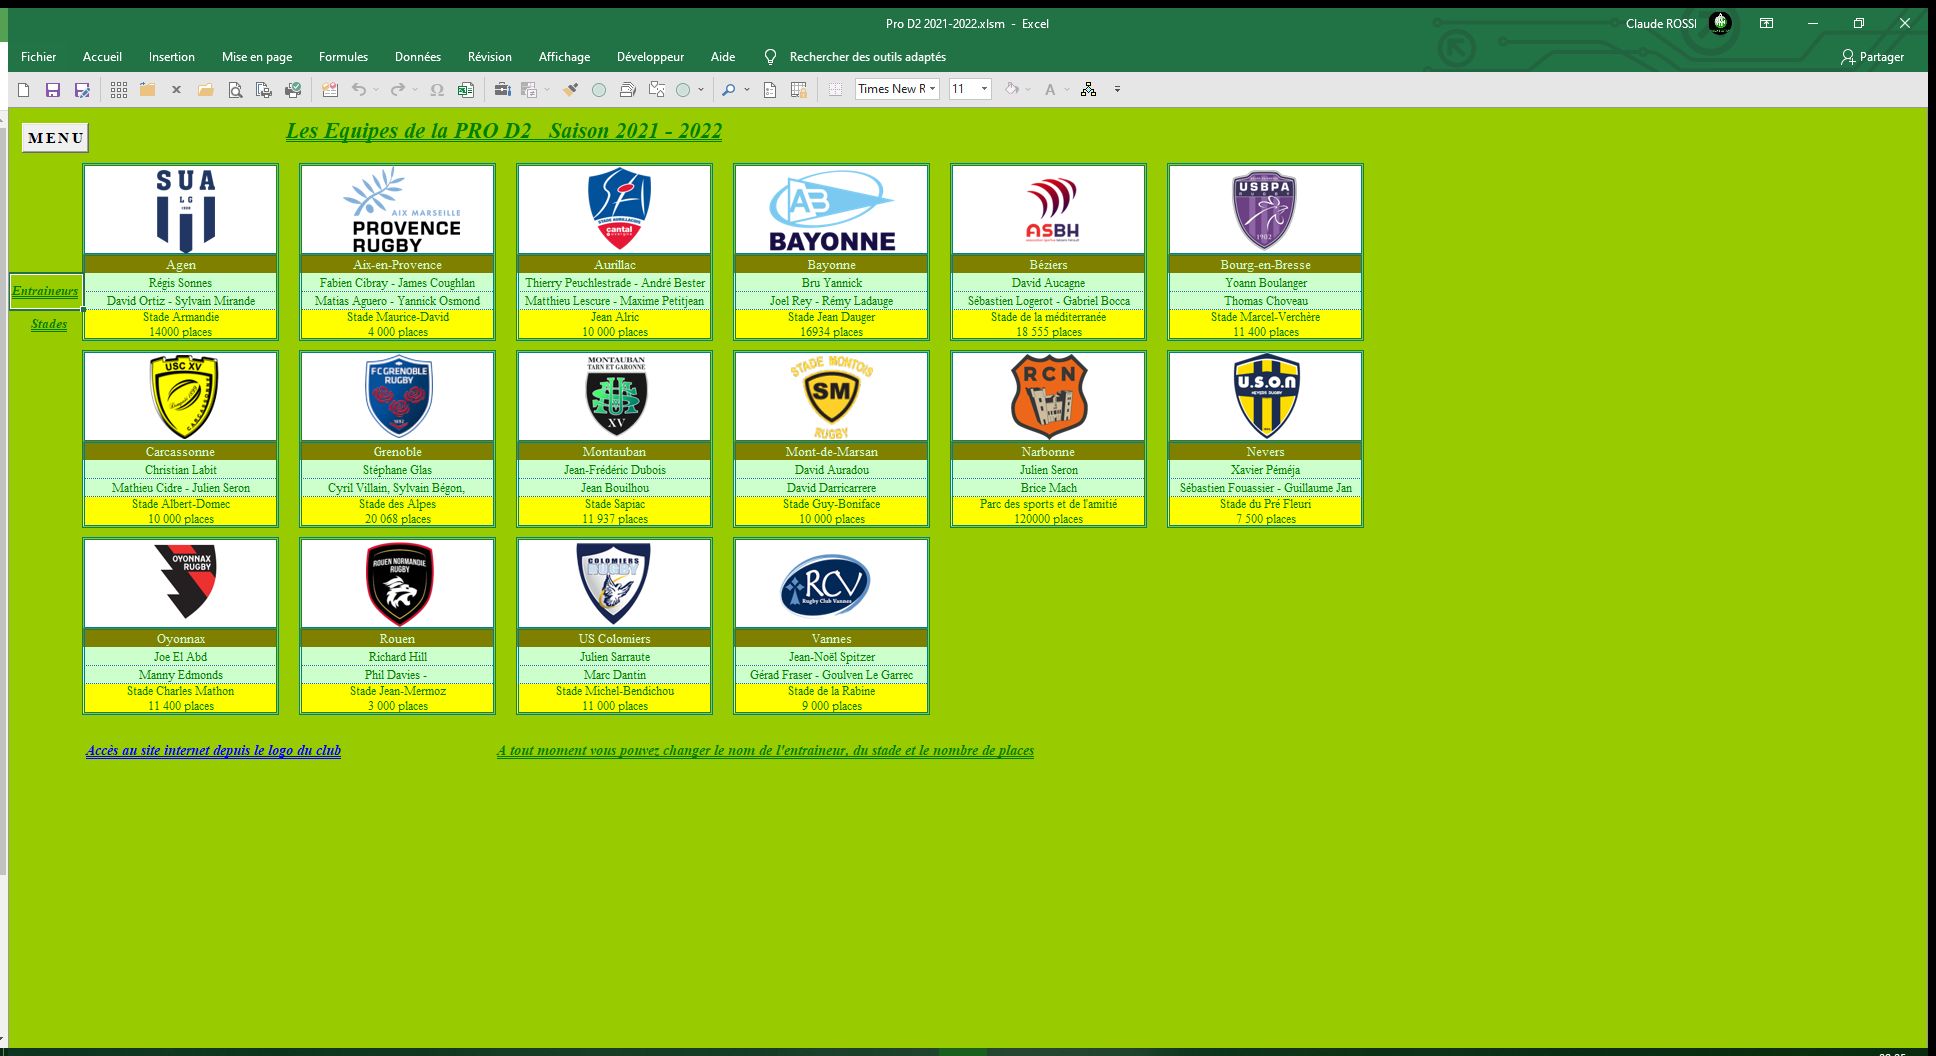Click the Bayonne club logo
1936x1056 pixels.
(x=831, y=210)
